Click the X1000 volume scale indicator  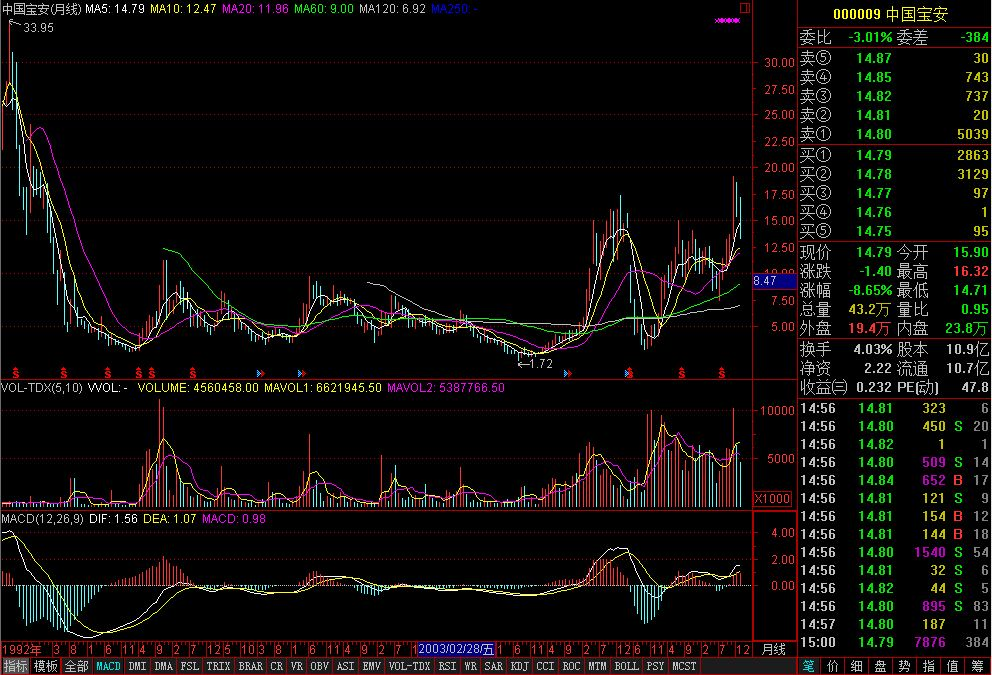coord(772,498)
